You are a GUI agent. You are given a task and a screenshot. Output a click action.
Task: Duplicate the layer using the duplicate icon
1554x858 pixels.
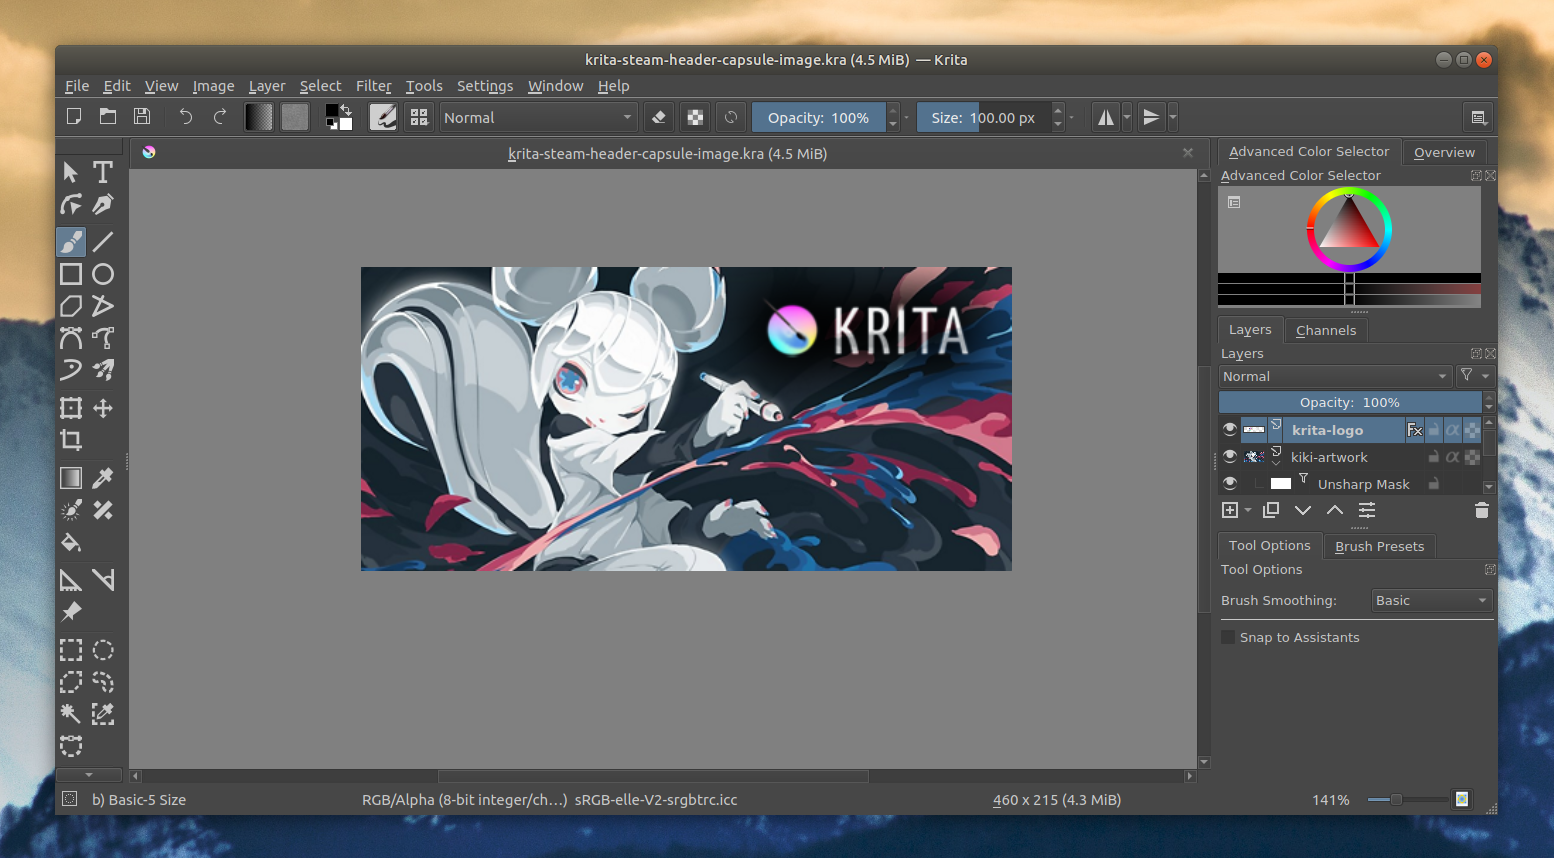(x=1270, y=510)
